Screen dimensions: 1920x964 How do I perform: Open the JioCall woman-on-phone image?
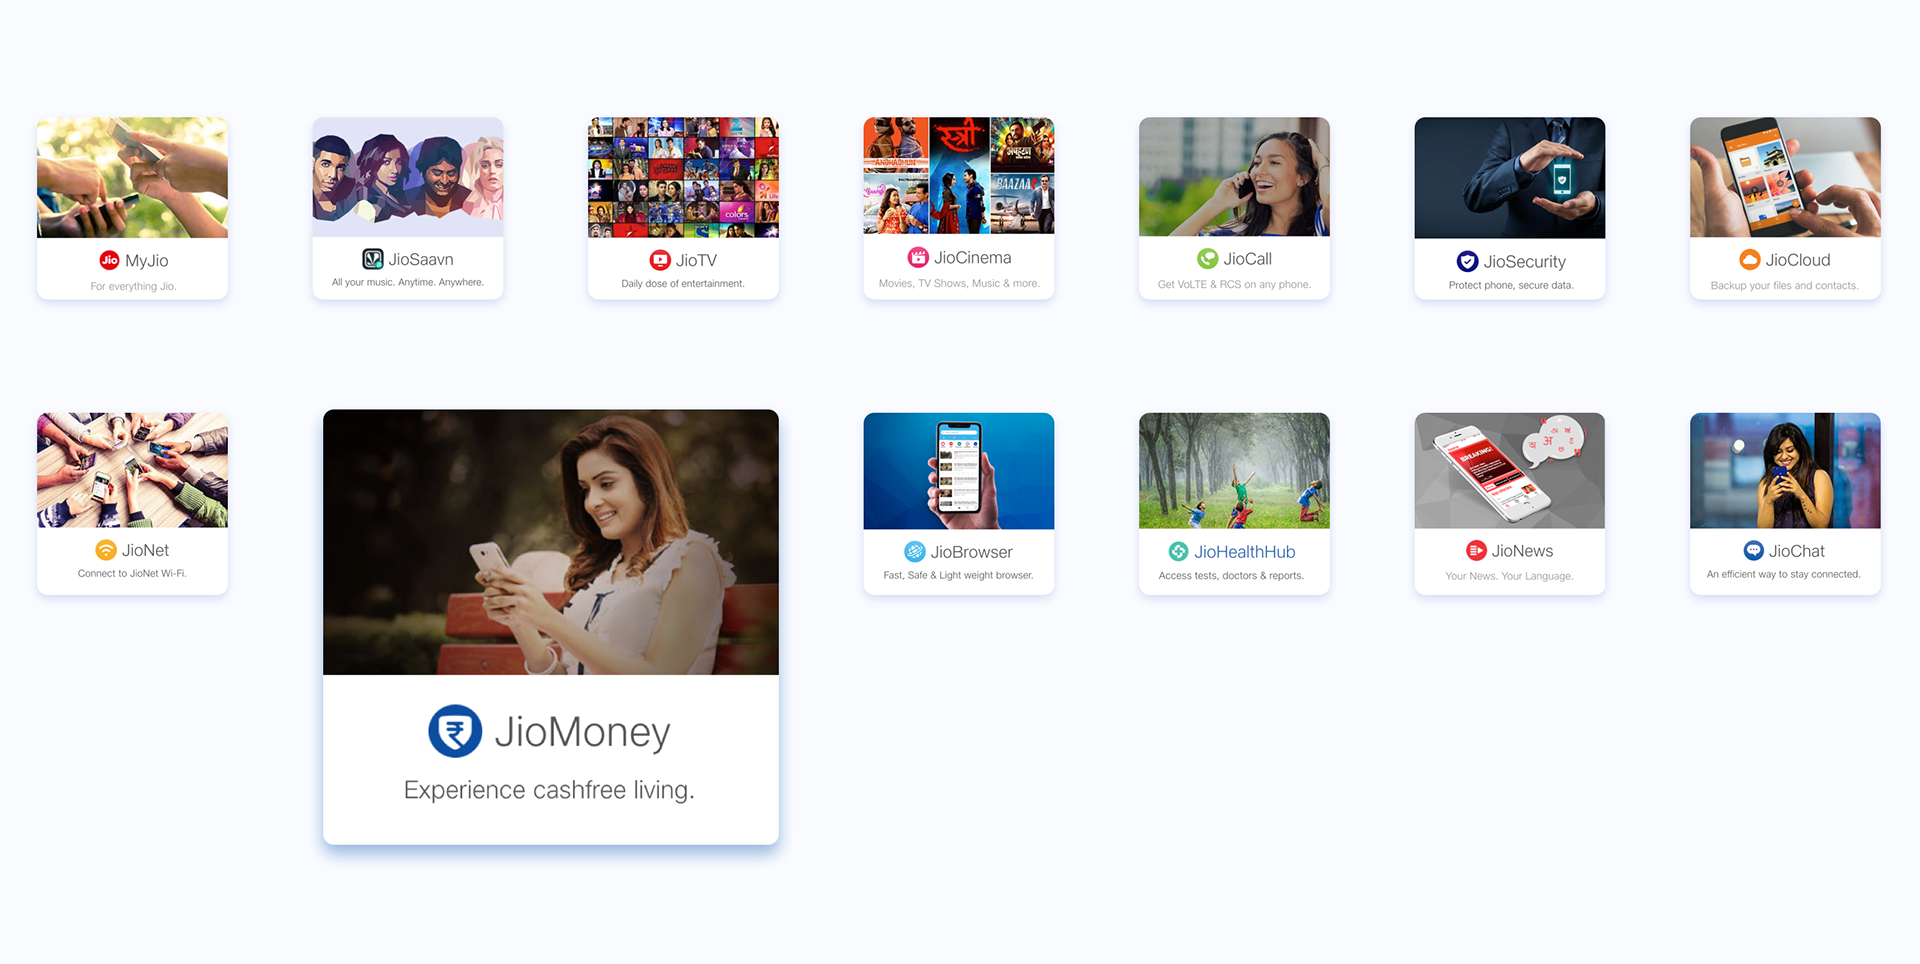pos(1234,177)
